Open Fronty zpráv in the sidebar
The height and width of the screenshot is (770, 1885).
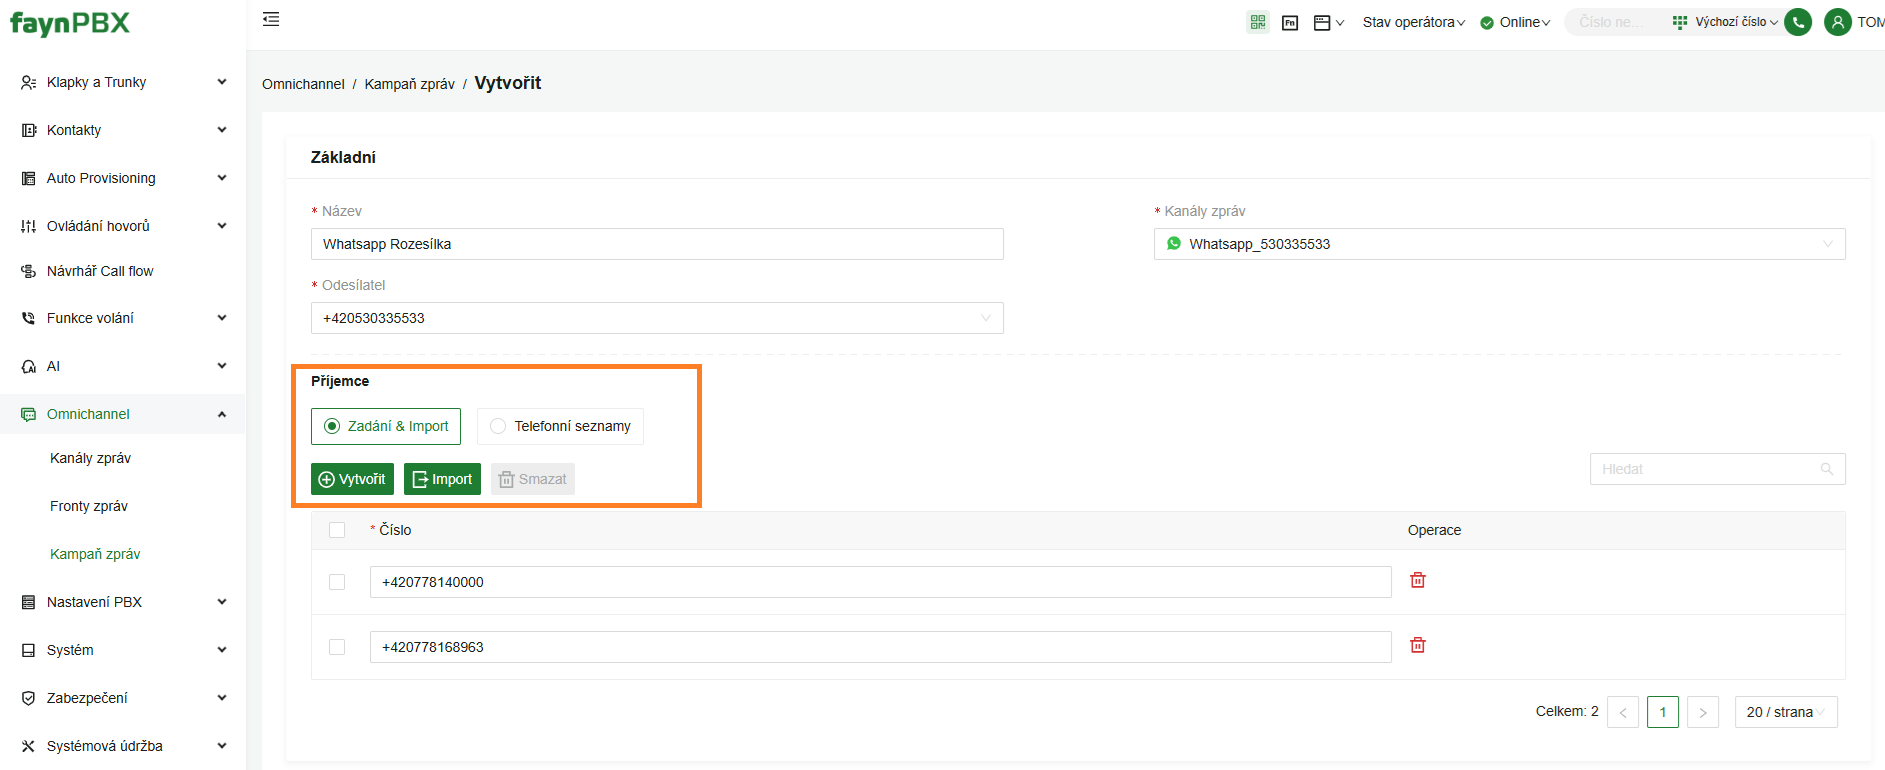tap(89, 506)
